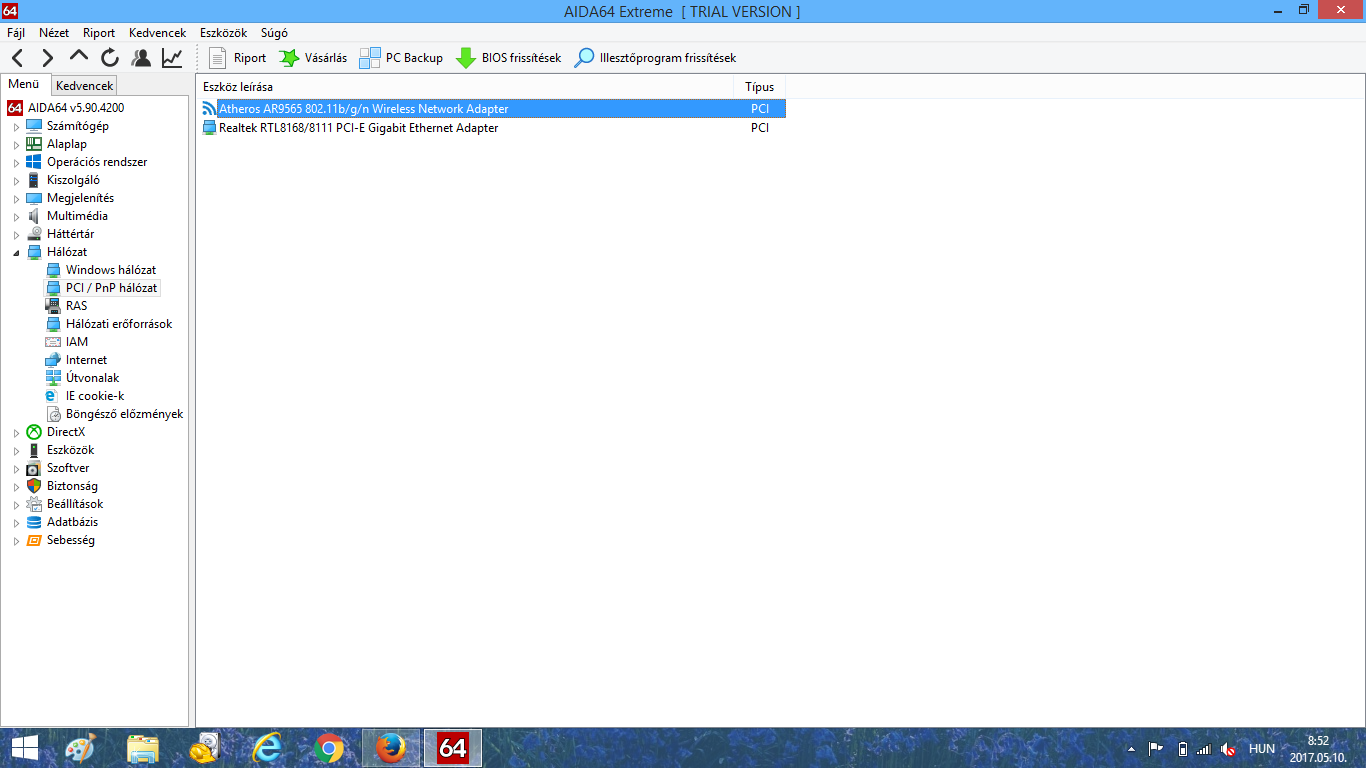
Task: Open the user silhouette toolbar icon
Action: 141,58
